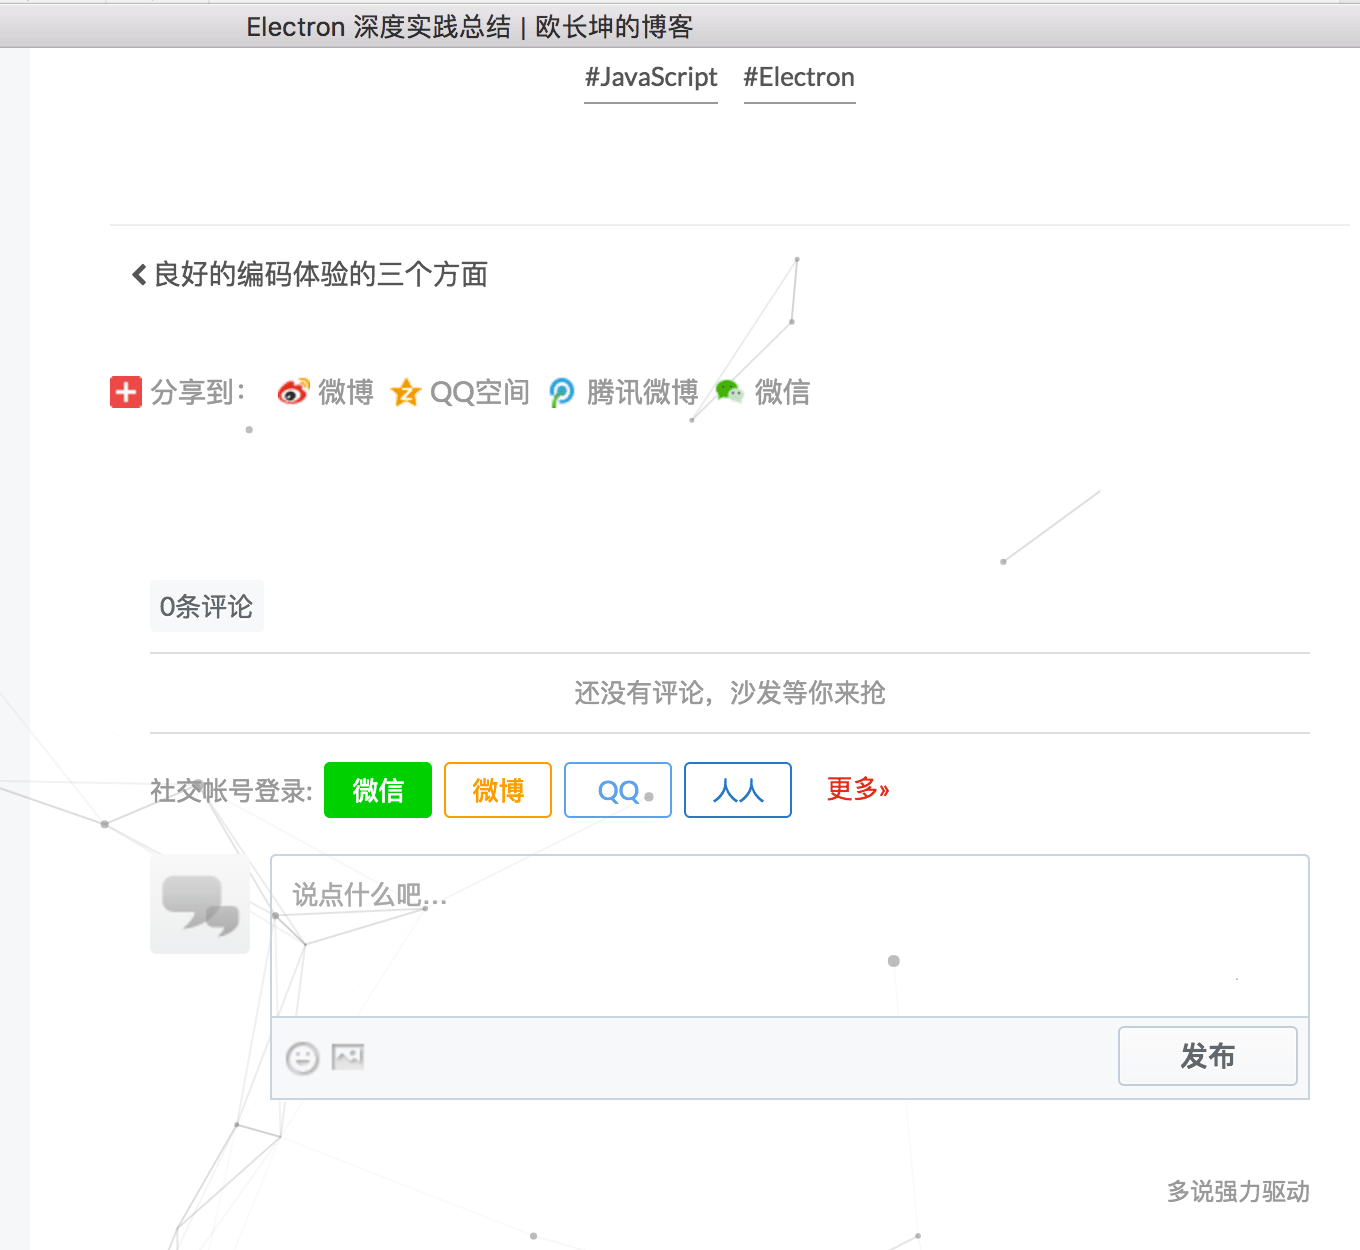Expand 更多» login options

pyautogui.click(x=857, y=789)
